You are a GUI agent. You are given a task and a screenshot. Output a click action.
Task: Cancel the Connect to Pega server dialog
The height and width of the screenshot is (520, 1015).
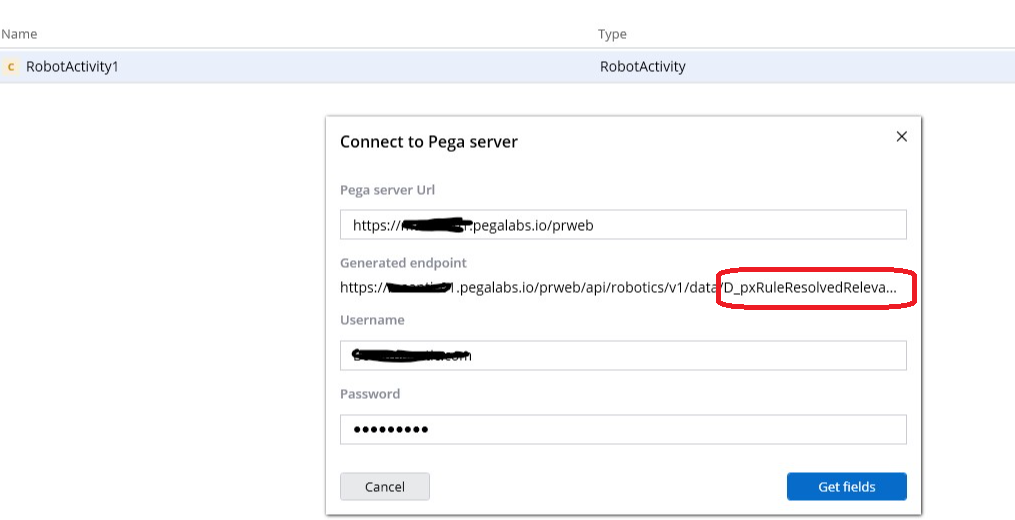(385, 486)
